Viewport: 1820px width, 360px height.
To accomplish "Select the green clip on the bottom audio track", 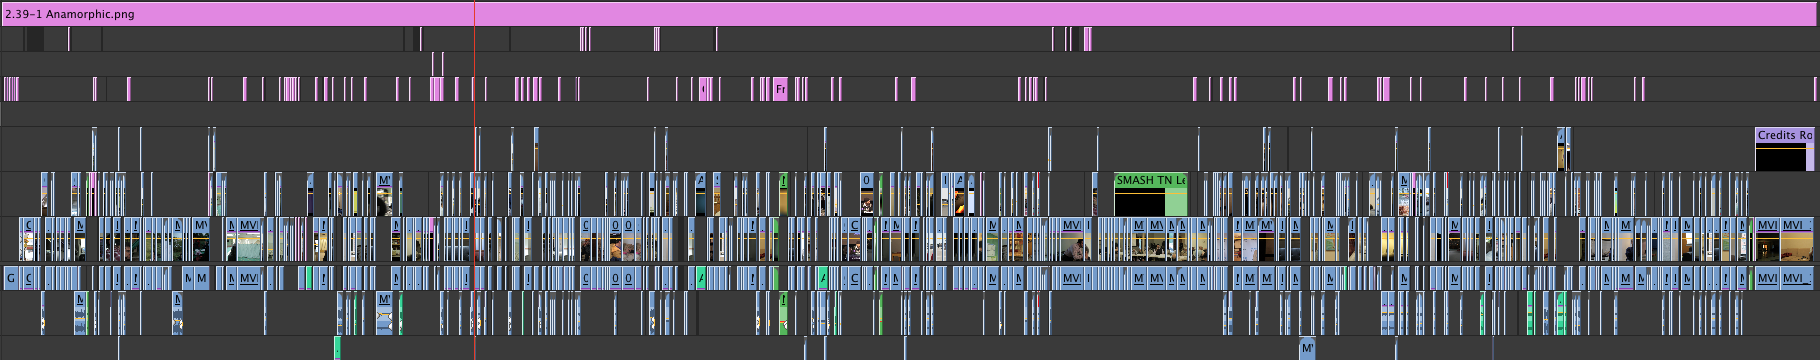I will [337, 349].
